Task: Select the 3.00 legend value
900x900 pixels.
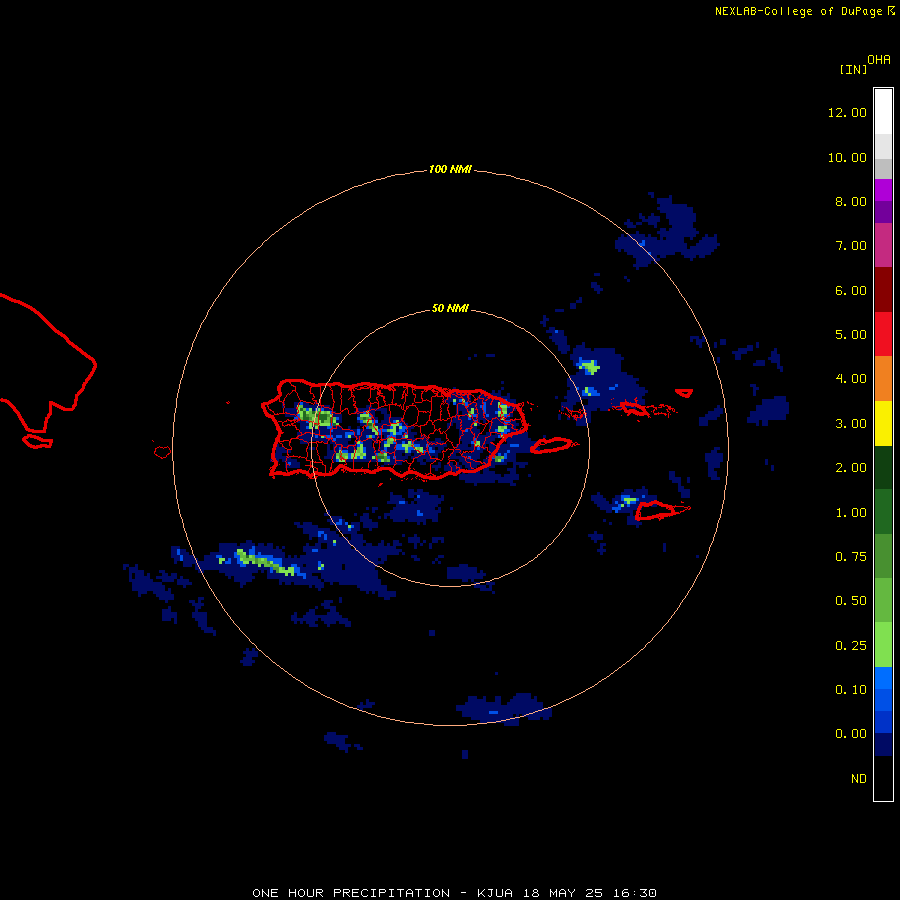Action: click(851, 424)
